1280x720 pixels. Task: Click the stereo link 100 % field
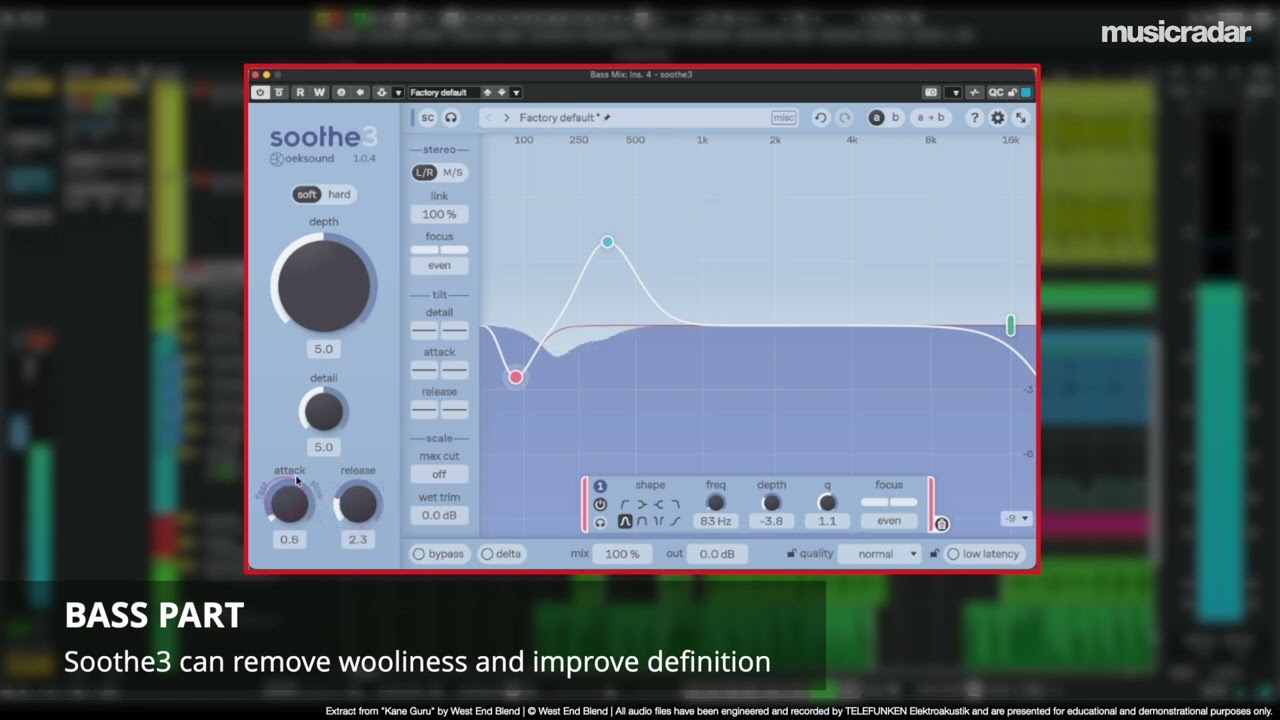[439, 214]
